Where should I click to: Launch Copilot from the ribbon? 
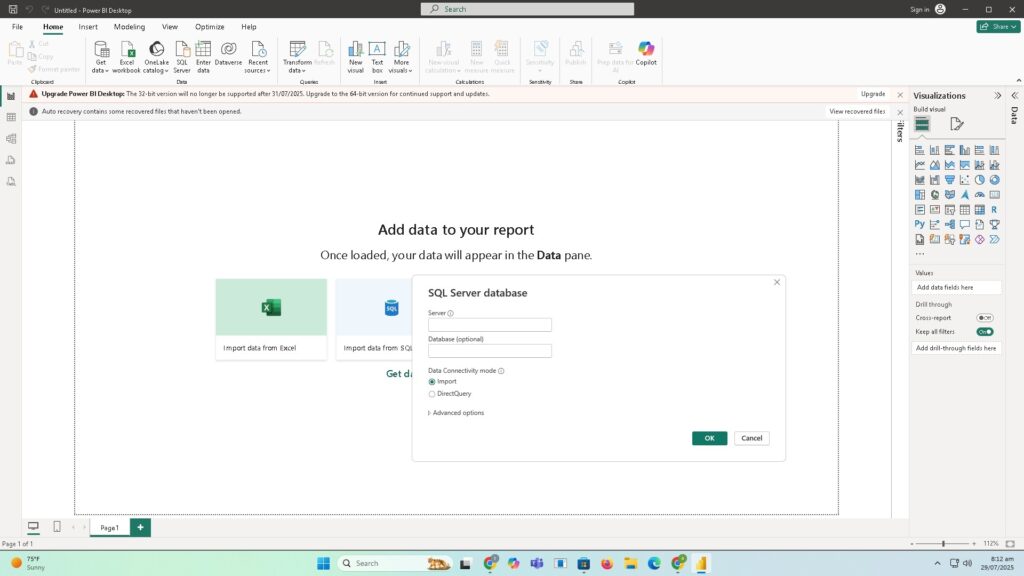[646, 54]
